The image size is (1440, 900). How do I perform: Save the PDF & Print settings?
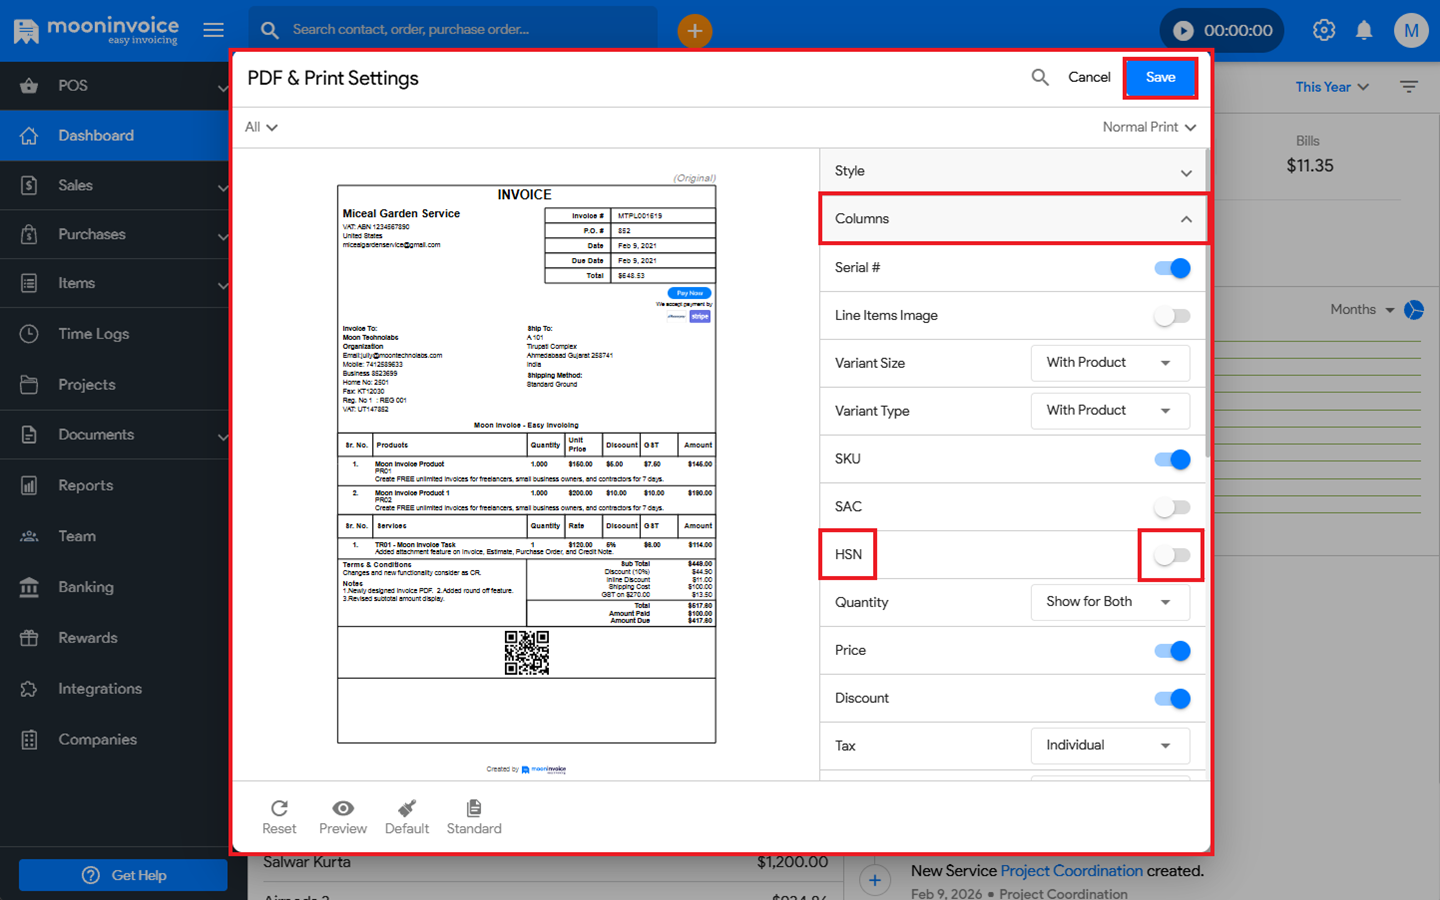tap(1160, 77)
